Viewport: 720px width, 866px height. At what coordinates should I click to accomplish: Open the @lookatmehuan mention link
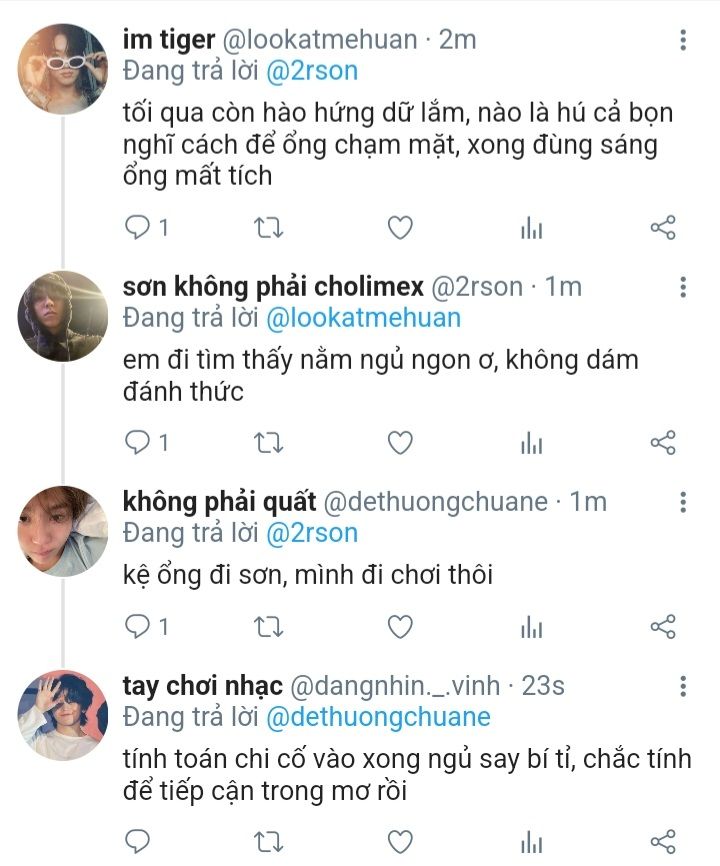(x=364, y=318)
